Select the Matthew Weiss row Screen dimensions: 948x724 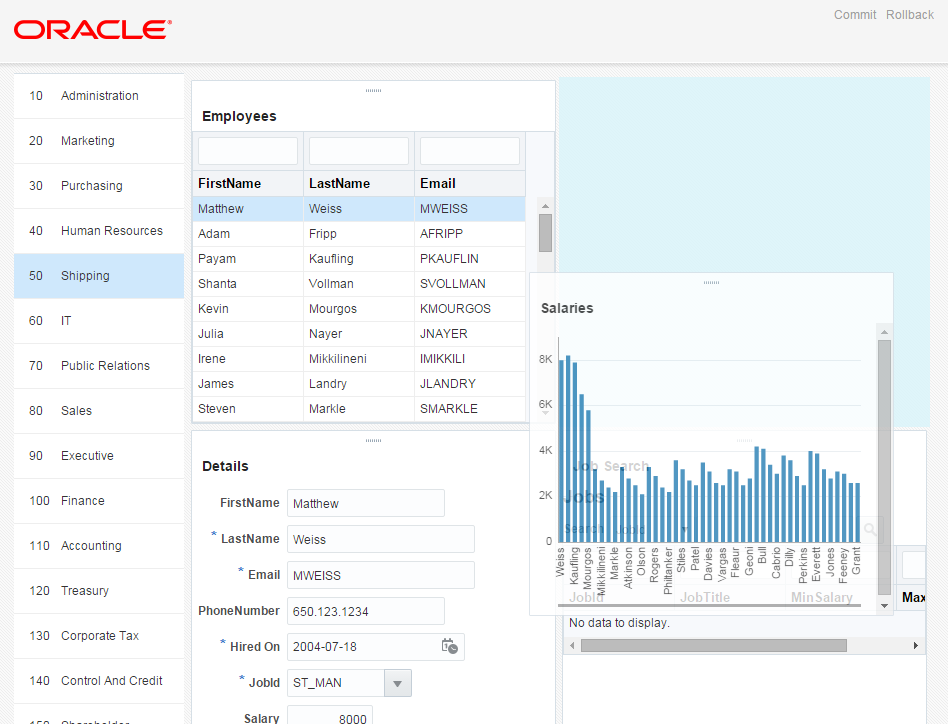[x=359, y=208]
